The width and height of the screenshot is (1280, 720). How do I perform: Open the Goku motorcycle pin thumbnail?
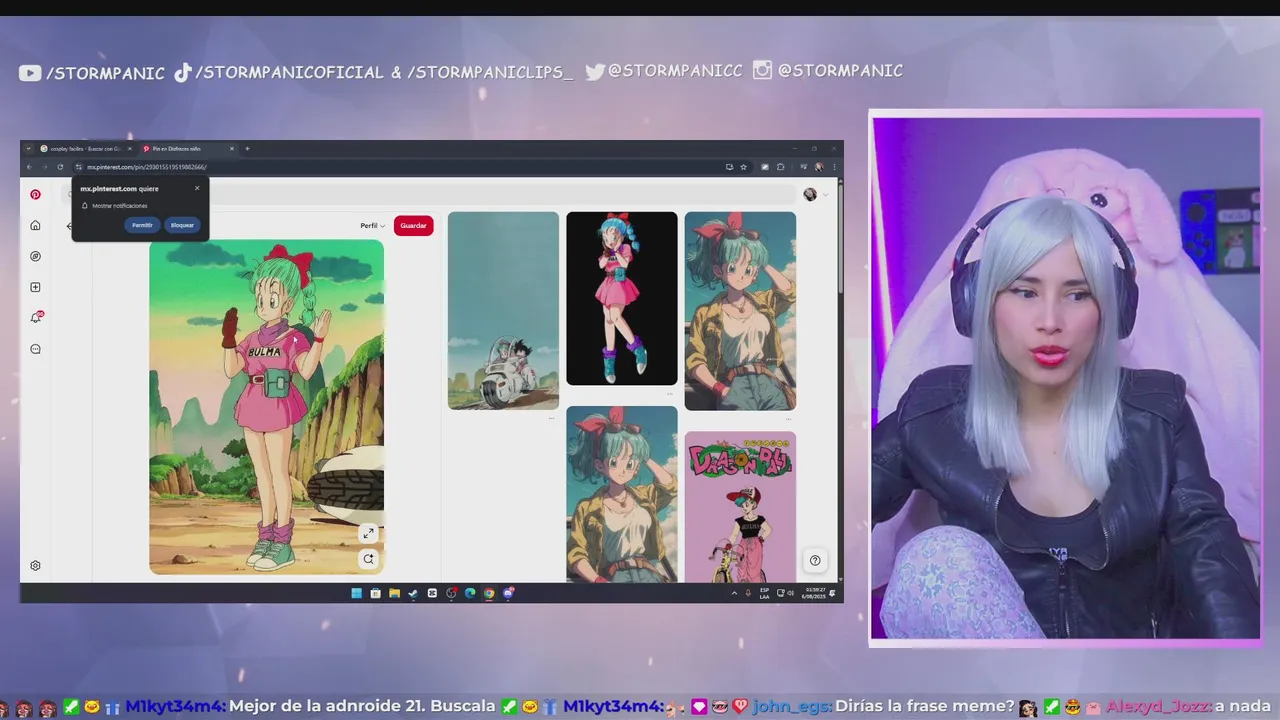[x=503, y=310]
